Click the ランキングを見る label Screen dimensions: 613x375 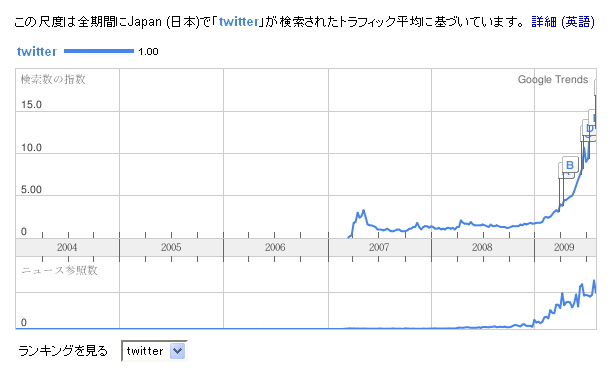click(x=63, y=351)
